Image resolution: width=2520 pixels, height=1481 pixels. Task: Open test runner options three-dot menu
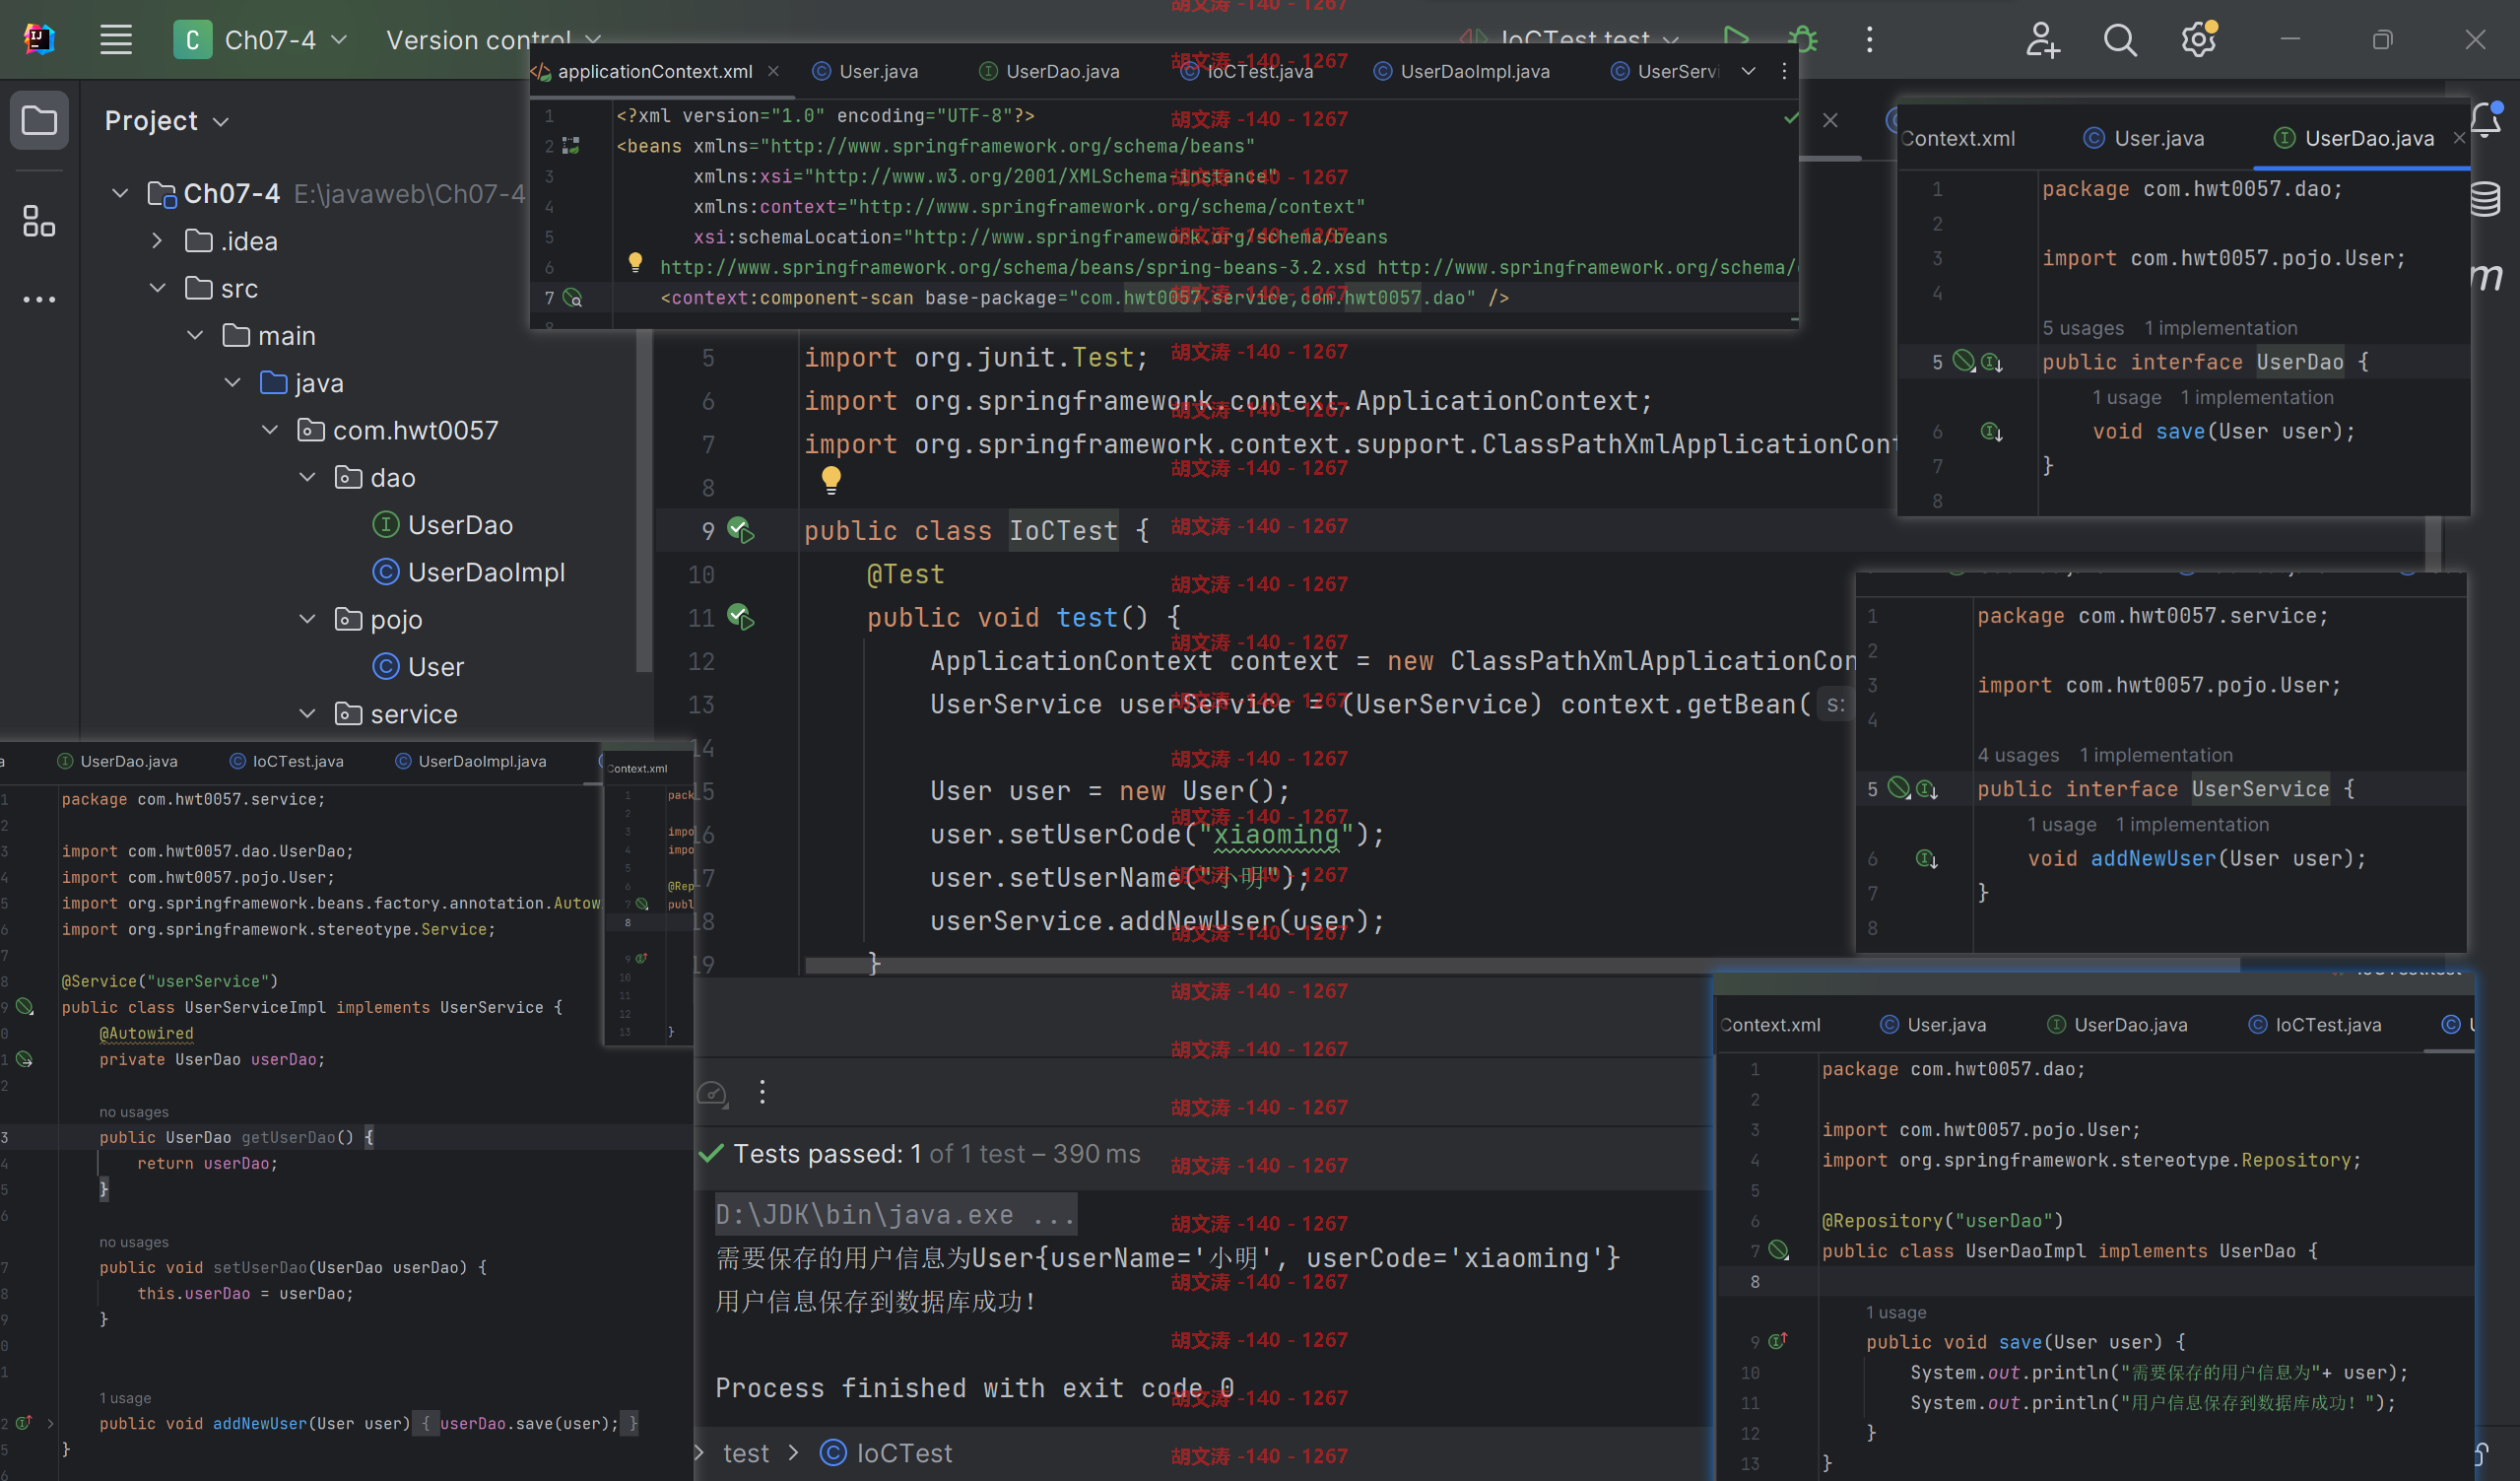[762, 1092]
